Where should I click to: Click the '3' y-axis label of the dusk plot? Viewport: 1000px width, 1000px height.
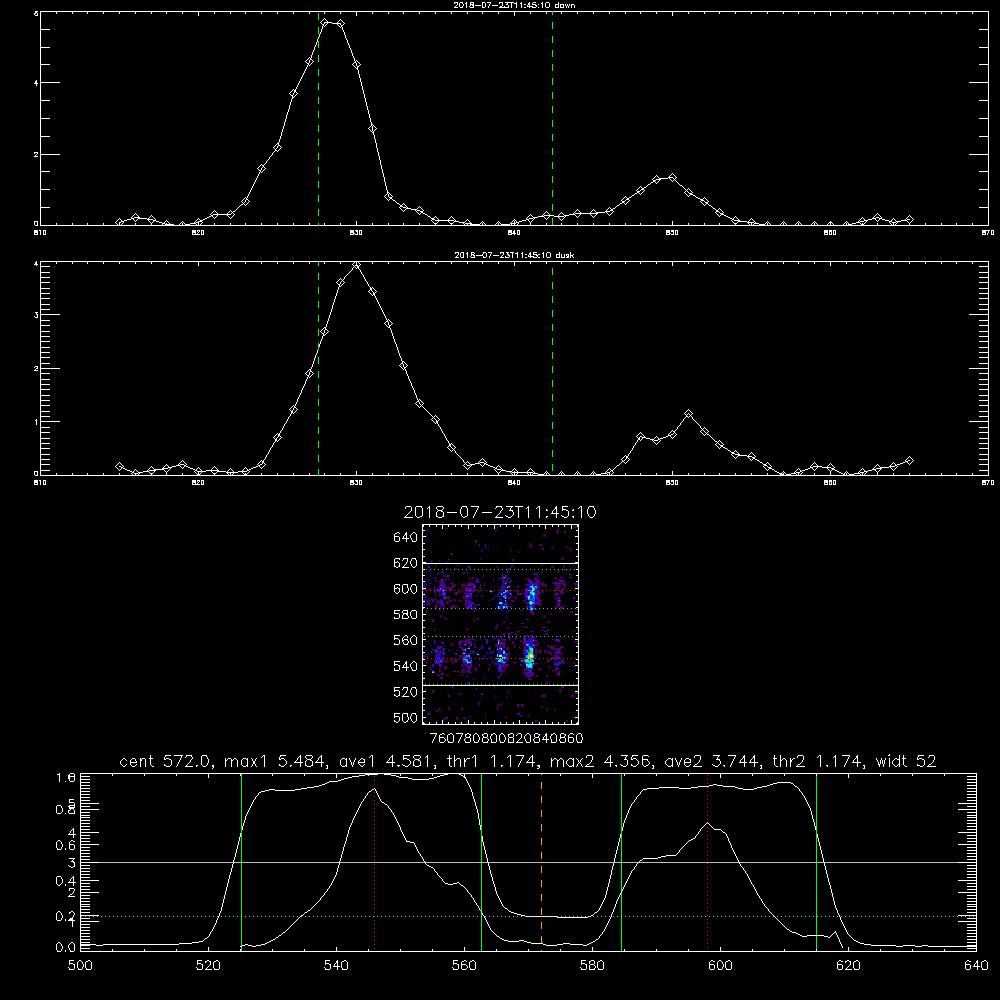point(36,315)
